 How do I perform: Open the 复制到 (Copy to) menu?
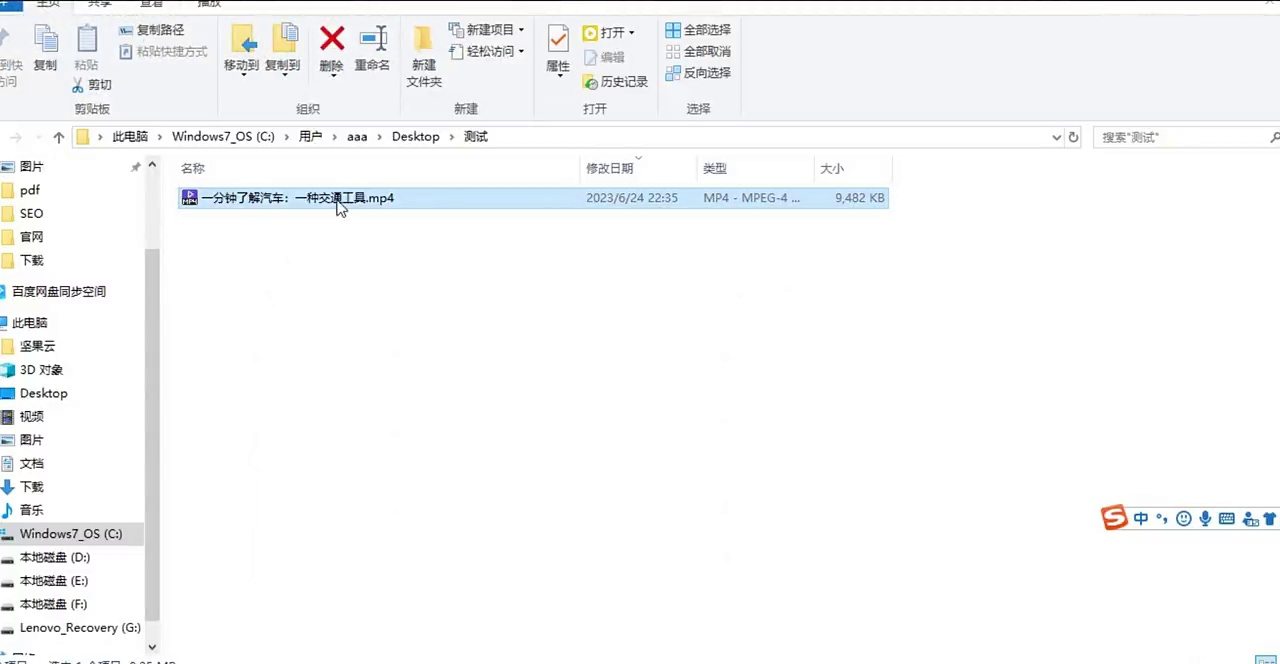283,50
